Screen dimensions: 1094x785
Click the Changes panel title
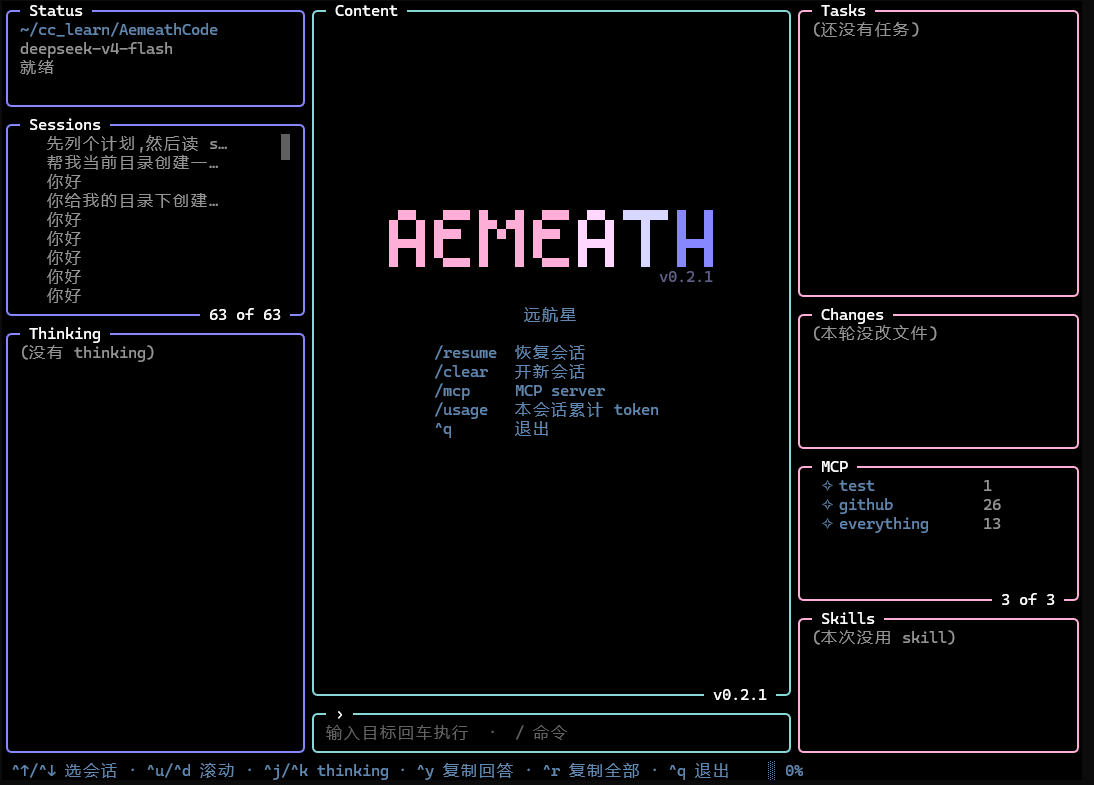click(x=852, y=315)
